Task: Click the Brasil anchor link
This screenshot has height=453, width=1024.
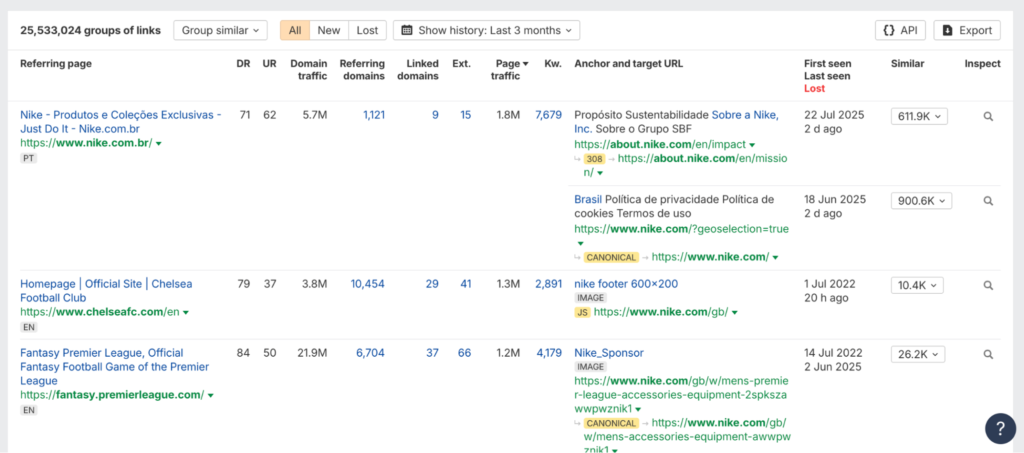Action: [588, 200]
